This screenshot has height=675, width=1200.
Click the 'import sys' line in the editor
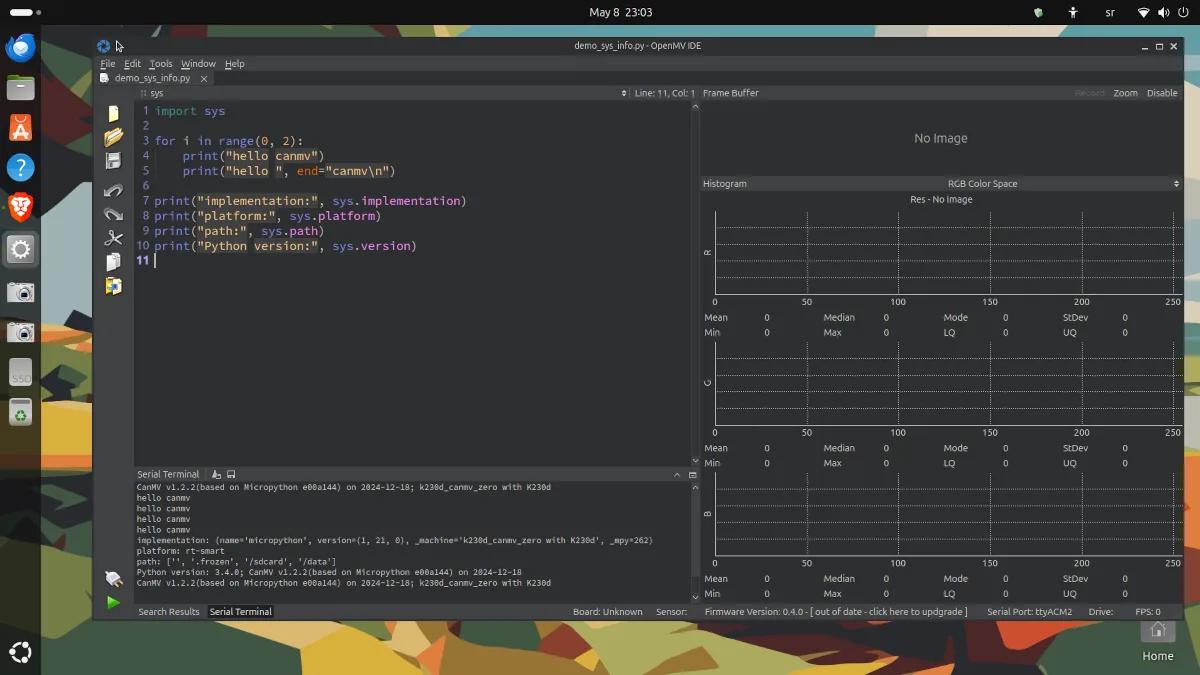[190, 111]
